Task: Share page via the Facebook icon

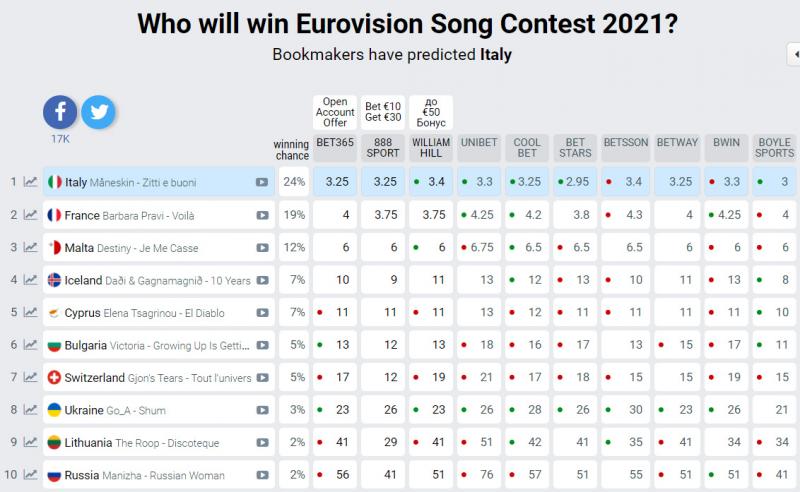Action: pos(60,112)
